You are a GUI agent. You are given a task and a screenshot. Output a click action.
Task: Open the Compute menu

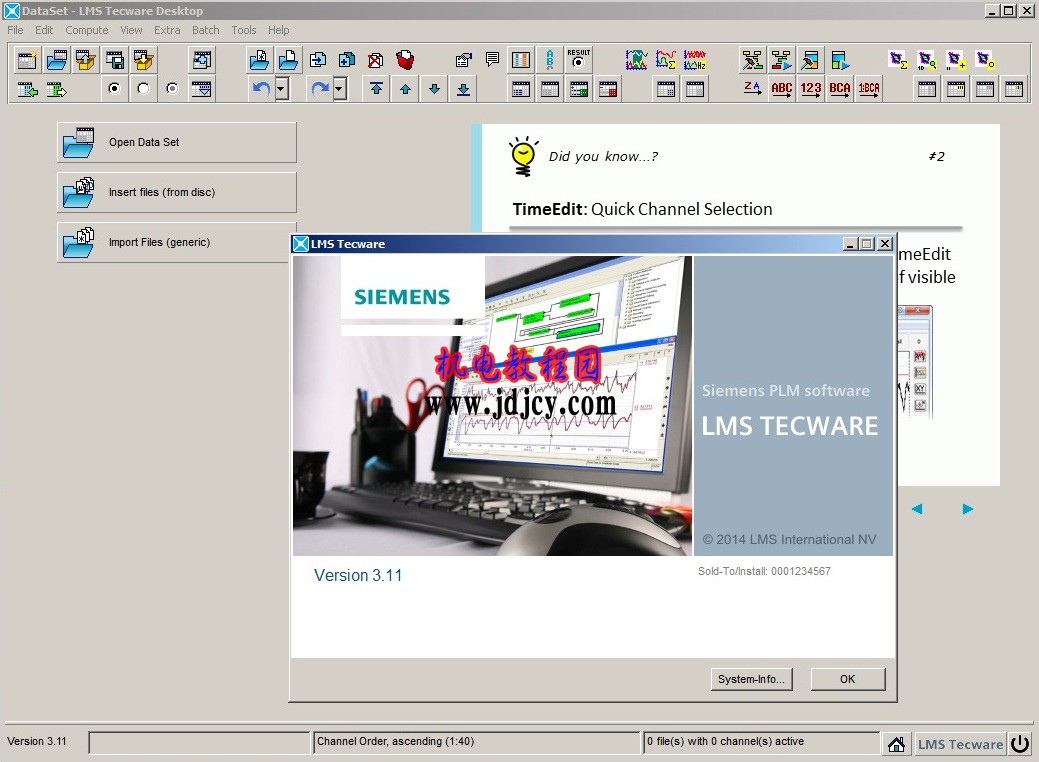[x=87, y=30]
